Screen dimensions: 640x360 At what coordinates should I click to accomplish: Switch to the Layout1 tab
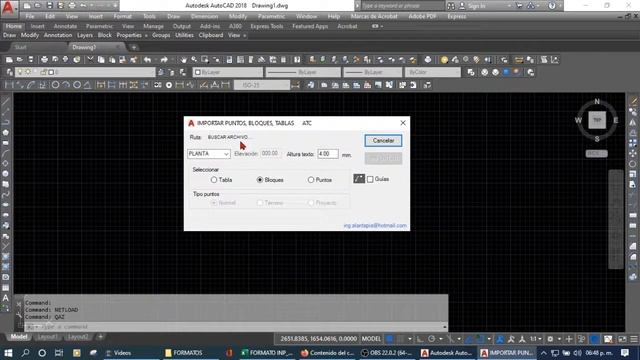(47, 337)
